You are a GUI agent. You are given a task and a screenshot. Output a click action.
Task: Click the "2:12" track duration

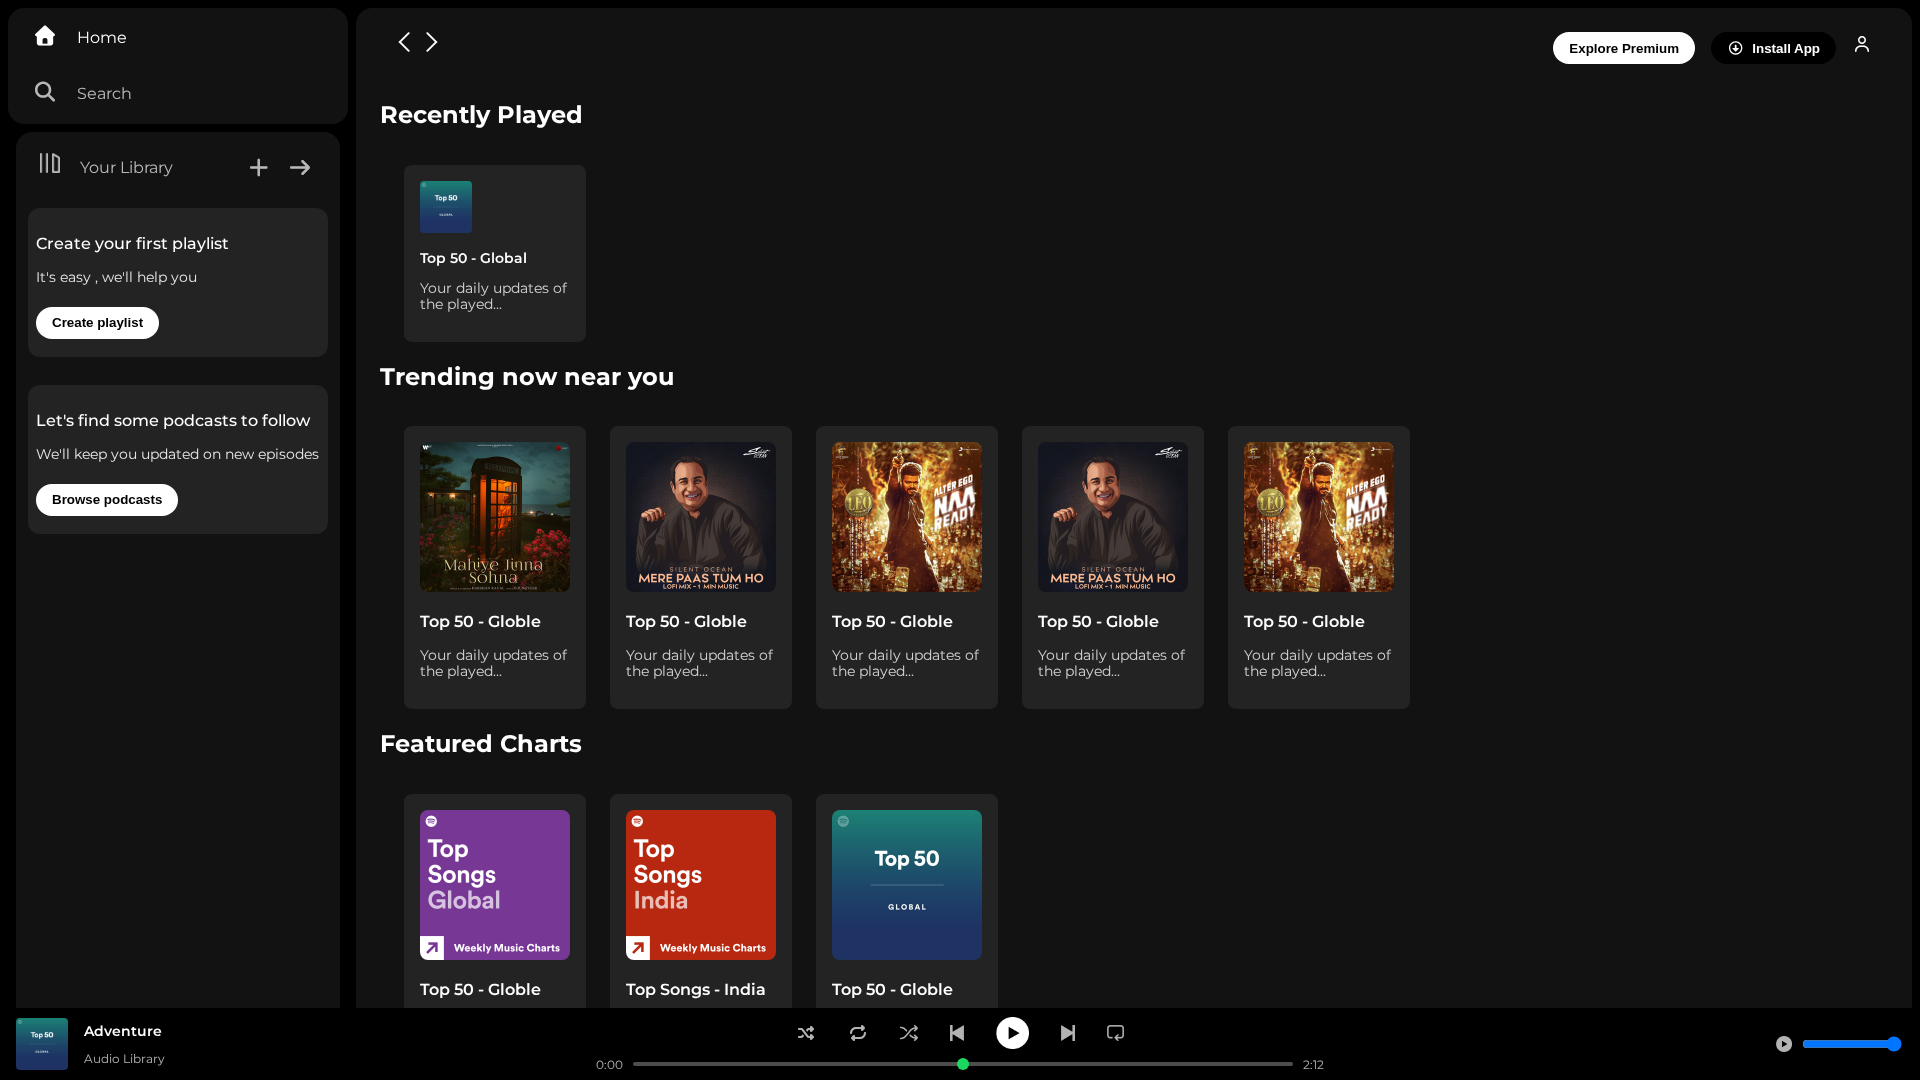(1313, 1065)
